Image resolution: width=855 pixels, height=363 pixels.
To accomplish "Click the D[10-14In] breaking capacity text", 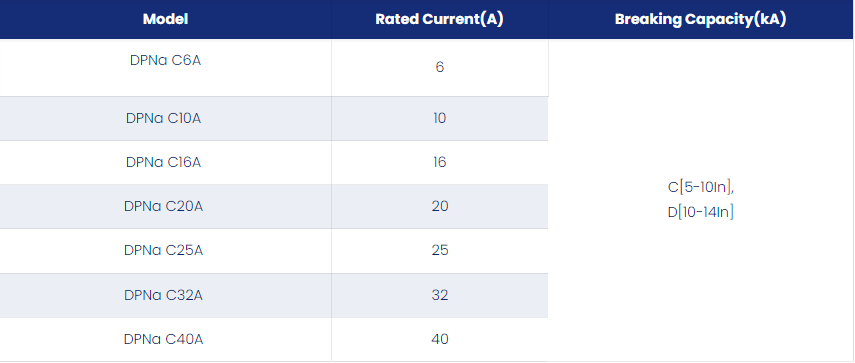I will [701, 213].
